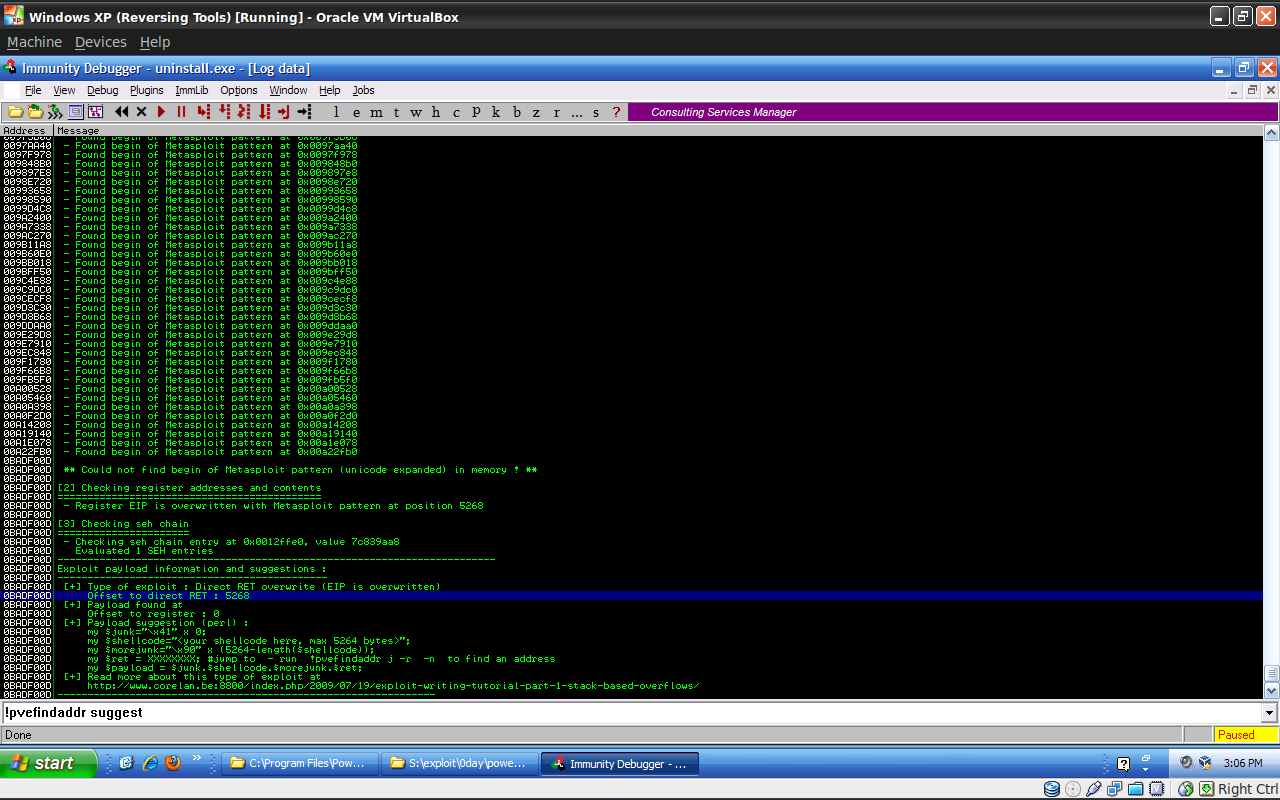Open the File menu in Immunity Debugger
1280x800 pixels.
tap(33, 90)
